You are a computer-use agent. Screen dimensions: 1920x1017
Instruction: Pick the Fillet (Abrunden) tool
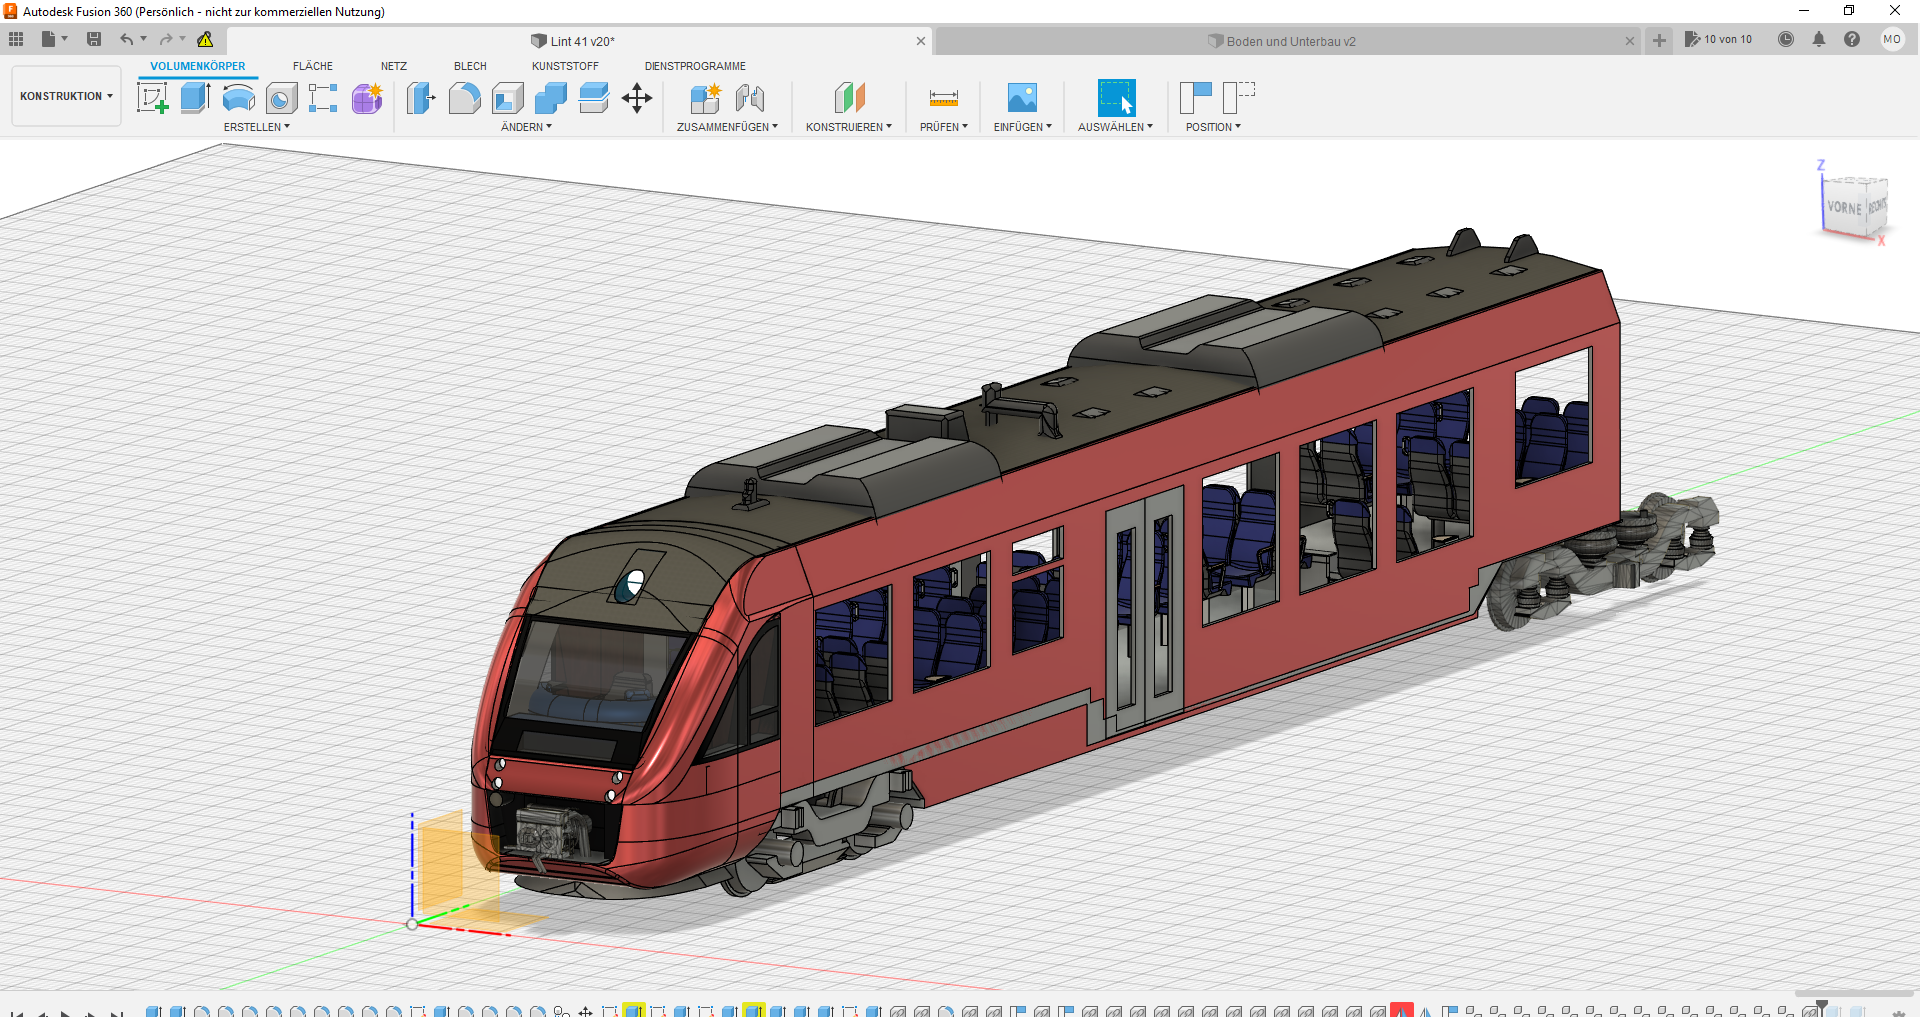[x=464, y=98]
